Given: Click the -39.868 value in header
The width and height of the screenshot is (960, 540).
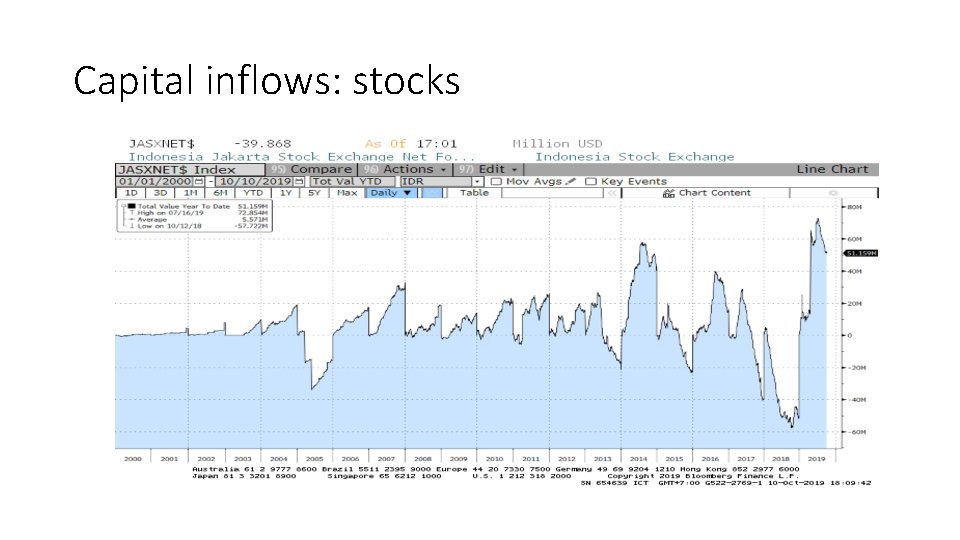Looking at the screenshot, I should tap(262, 144).
